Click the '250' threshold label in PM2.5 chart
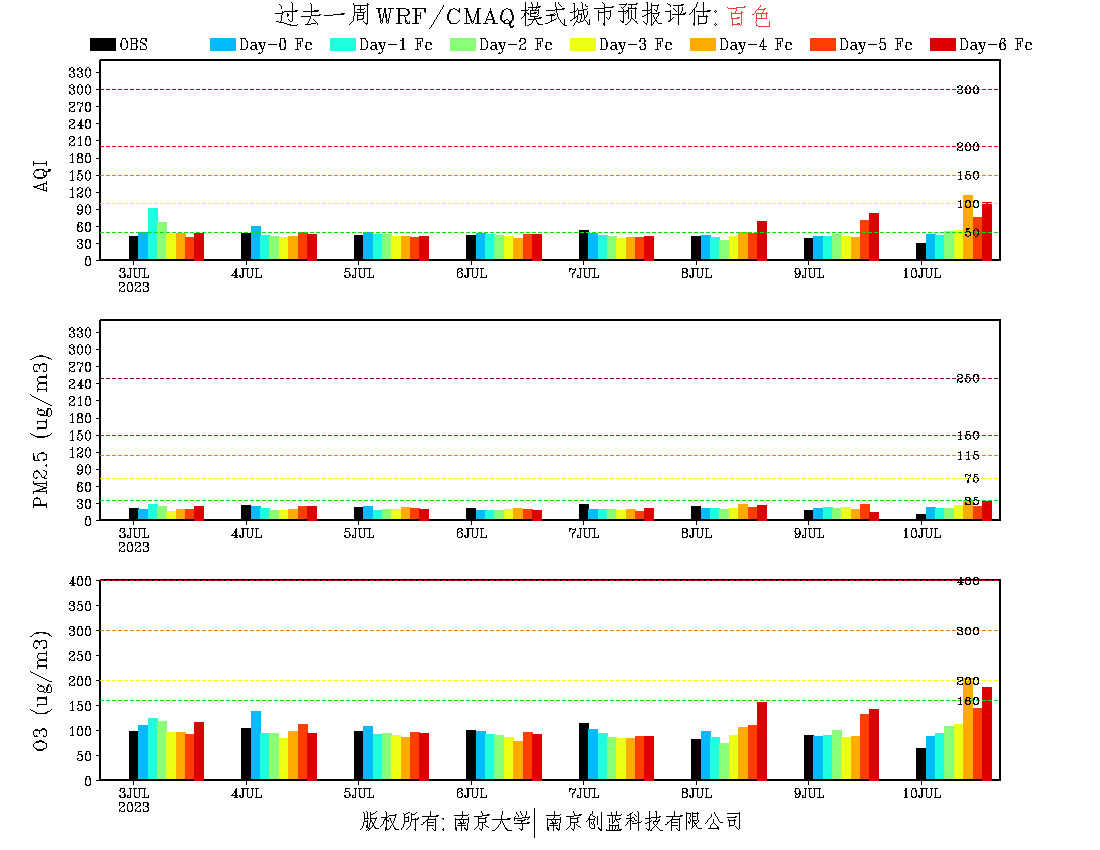 [x=968, y=379]
